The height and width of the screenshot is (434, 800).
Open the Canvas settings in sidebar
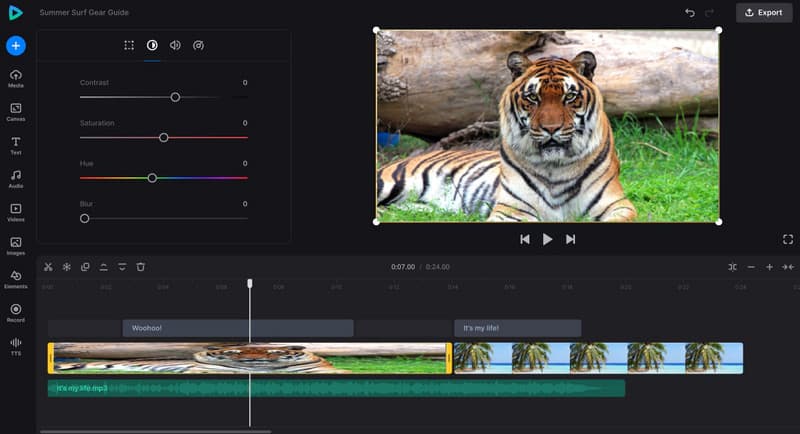[x=16, y=111]
